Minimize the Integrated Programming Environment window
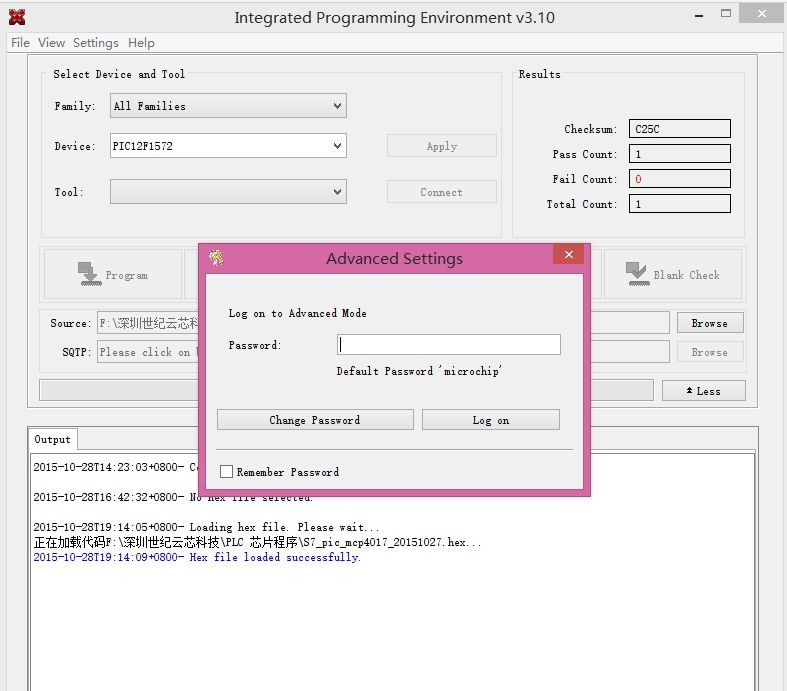Image resolution: width=787 pixels, height=691 pixels. (698, 15)
